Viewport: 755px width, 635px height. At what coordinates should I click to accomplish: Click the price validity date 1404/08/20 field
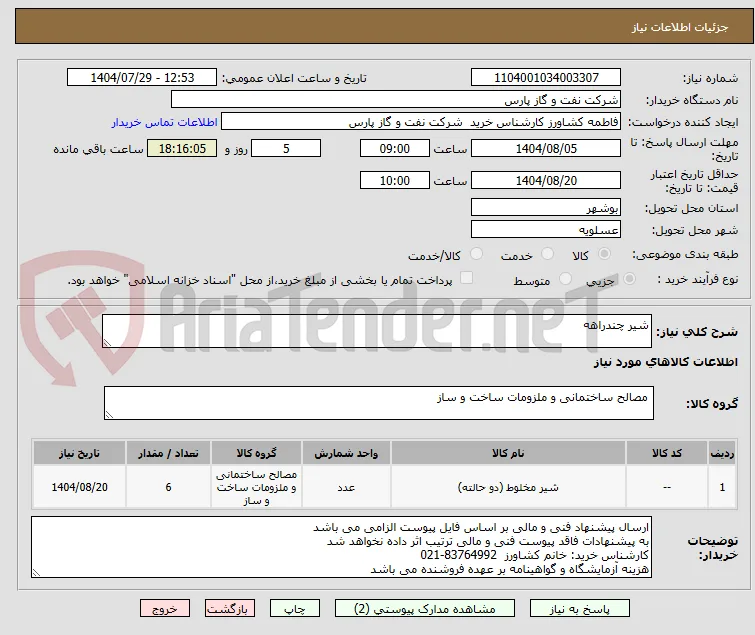[x=546, y=181]
